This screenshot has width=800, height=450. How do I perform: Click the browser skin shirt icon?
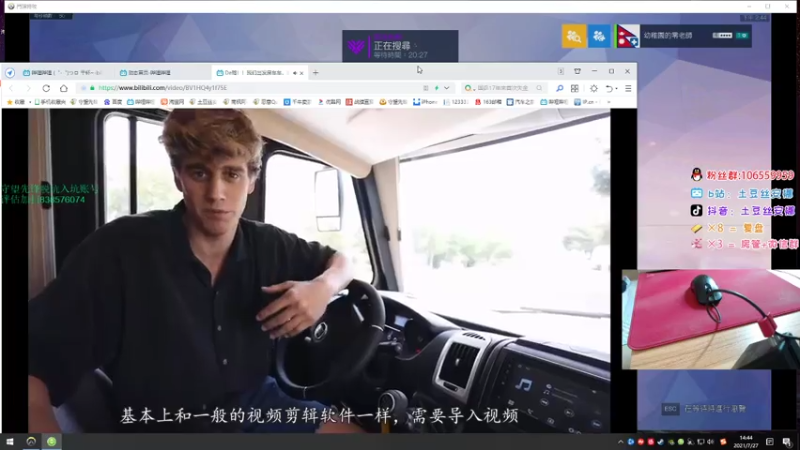tap(577, 71)
